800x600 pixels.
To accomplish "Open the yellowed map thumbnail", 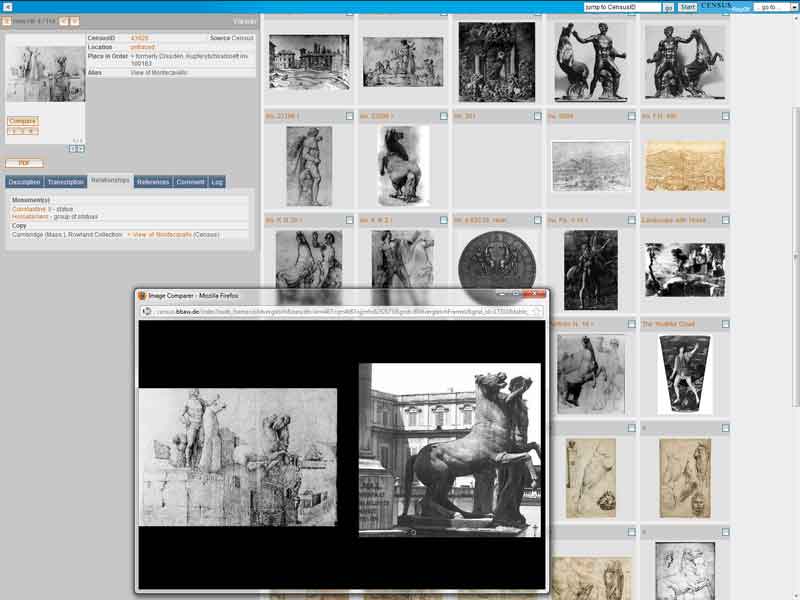I will tap(685, 166).
